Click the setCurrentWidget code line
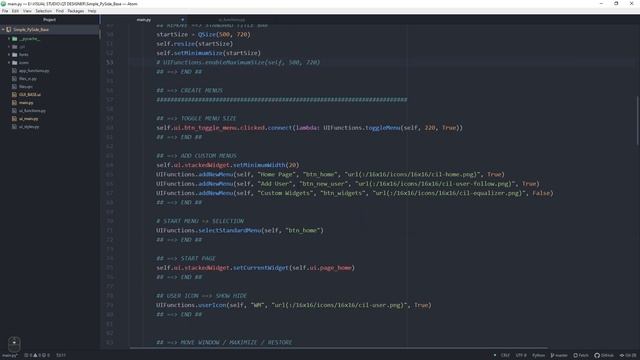Screen dimensions: 640x360 tap(256, 268)
